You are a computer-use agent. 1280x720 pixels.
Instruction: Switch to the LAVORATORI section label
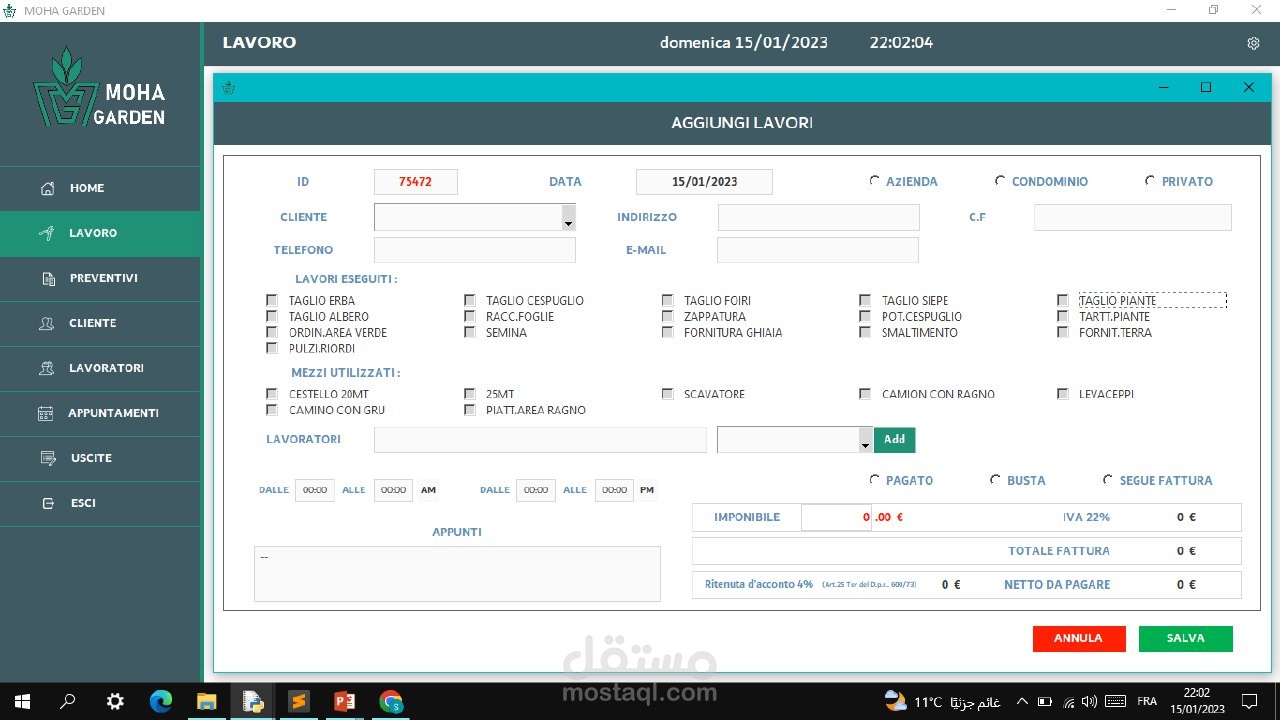(107, 368)
